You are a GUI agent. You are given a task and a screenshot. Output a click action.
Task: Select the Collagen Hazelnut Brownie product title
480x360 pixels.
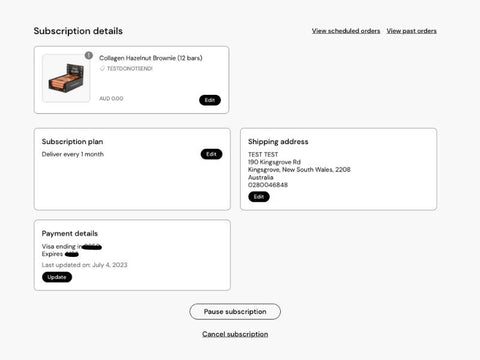151,58
